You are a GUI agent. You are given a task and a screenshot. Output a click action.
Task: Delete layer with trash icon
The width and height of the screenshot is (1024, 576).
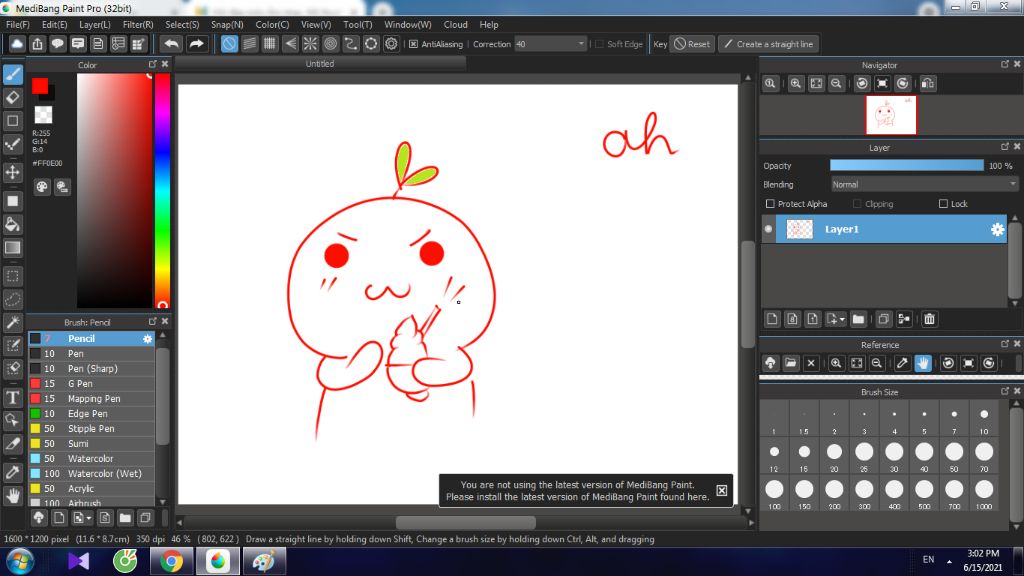click(x=929, y=319)
